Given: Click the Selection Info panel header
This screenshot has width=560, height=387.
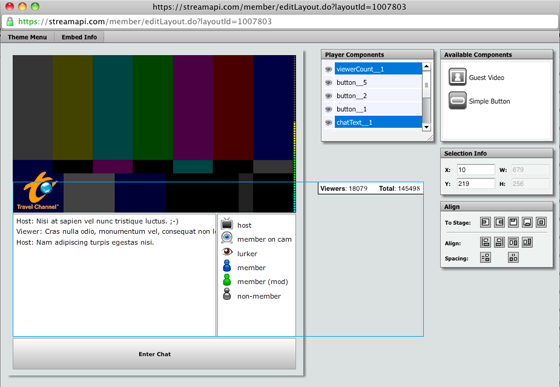Looking at the screenshot, I should coord(496,153).
